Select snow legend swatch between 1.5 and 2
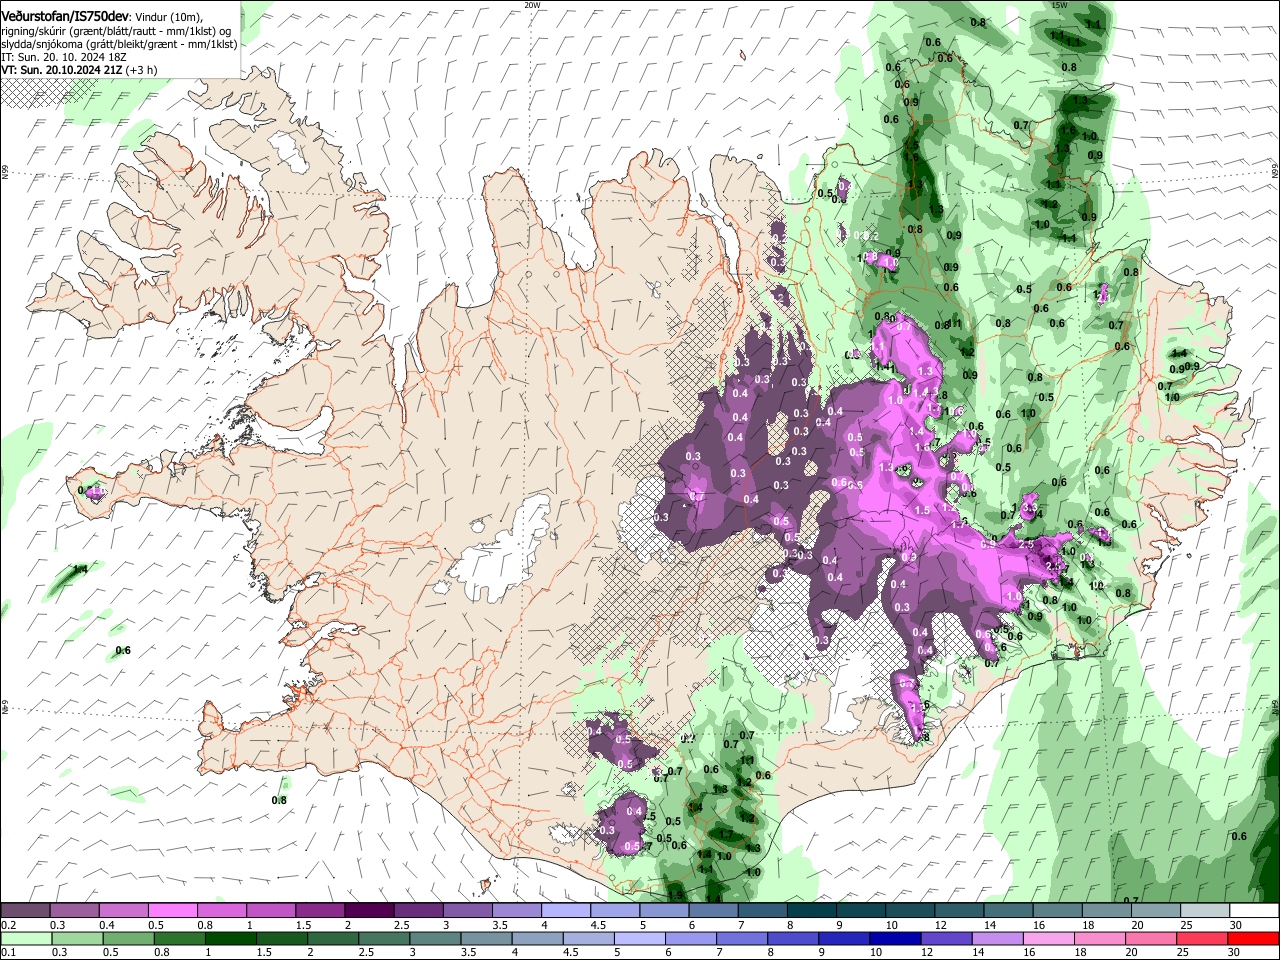 [320, 911]
